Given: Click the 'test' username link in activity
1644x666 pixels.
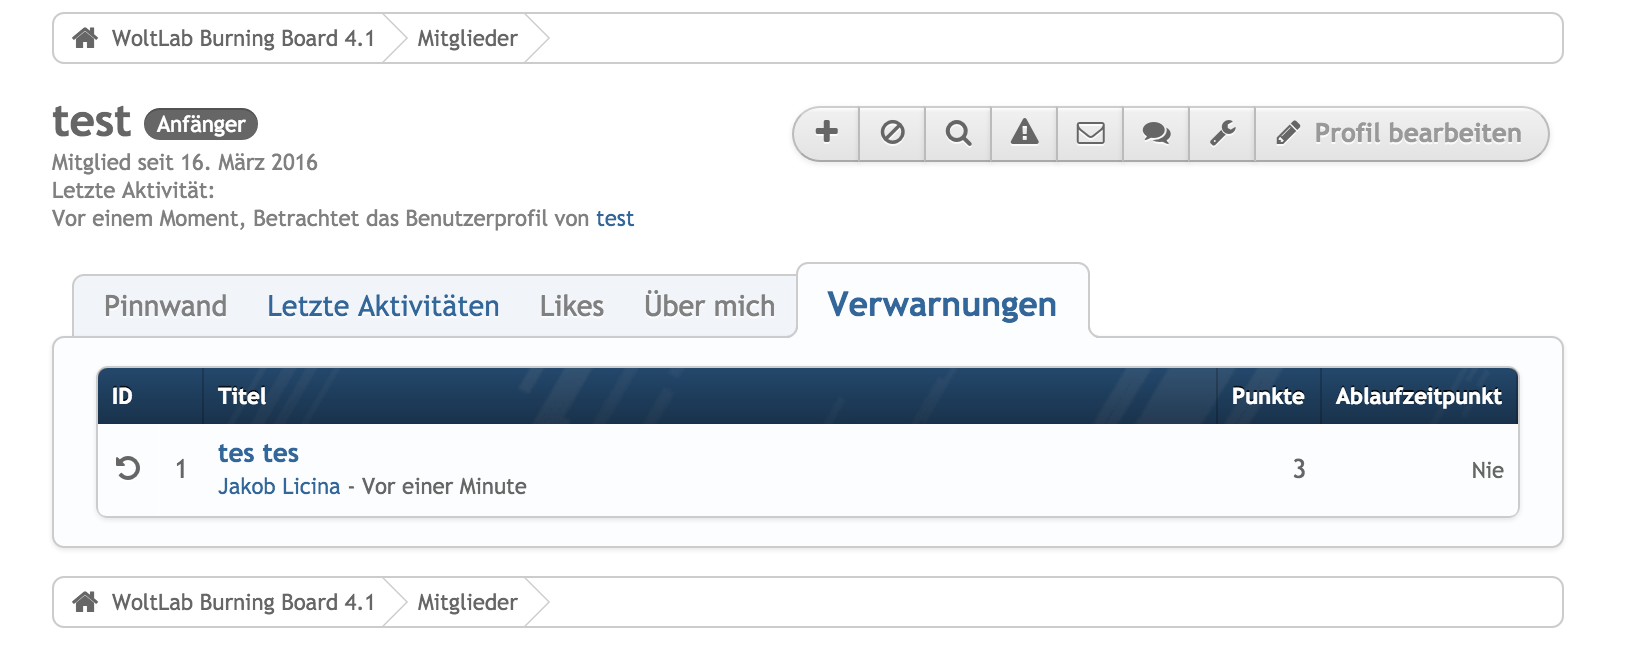Looking at the screenshot, I should pyautogui.click(x=615, y=218).
